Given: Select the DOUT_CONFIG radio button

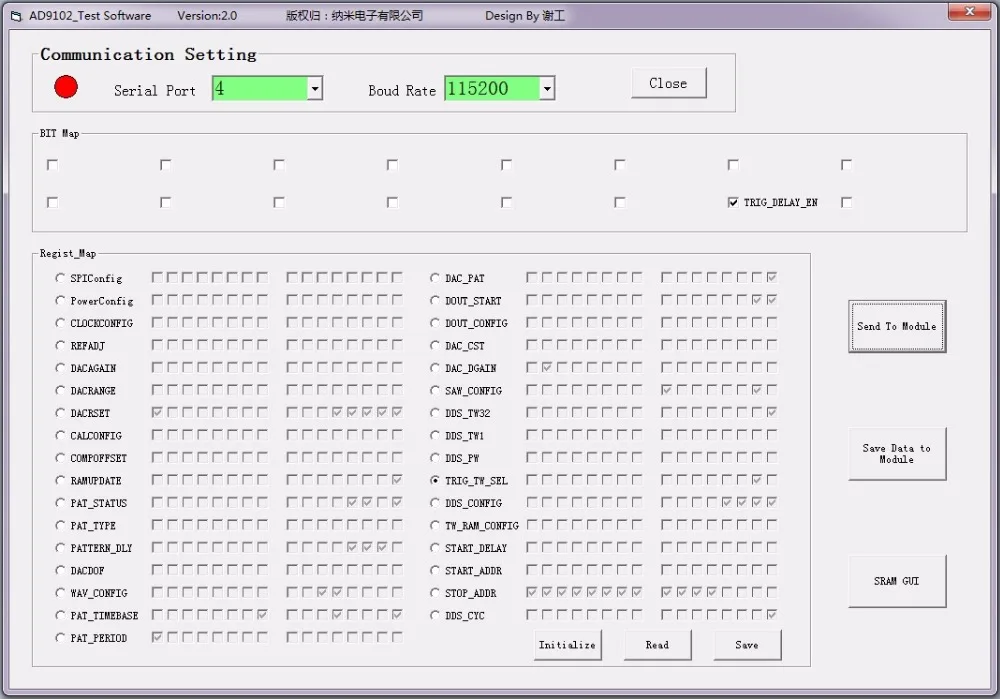Looking at the screenshot, I should tap(435, 323).
